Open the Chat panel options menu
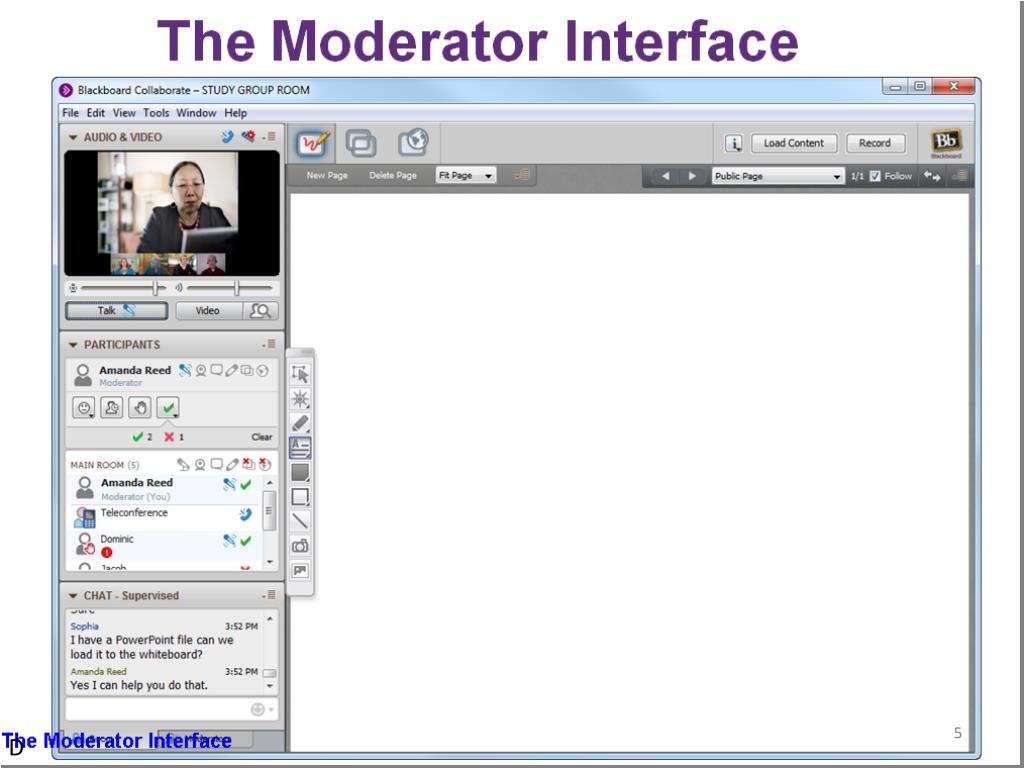The height and width of the screenshot is (768, 1024). tap(269, 595)
